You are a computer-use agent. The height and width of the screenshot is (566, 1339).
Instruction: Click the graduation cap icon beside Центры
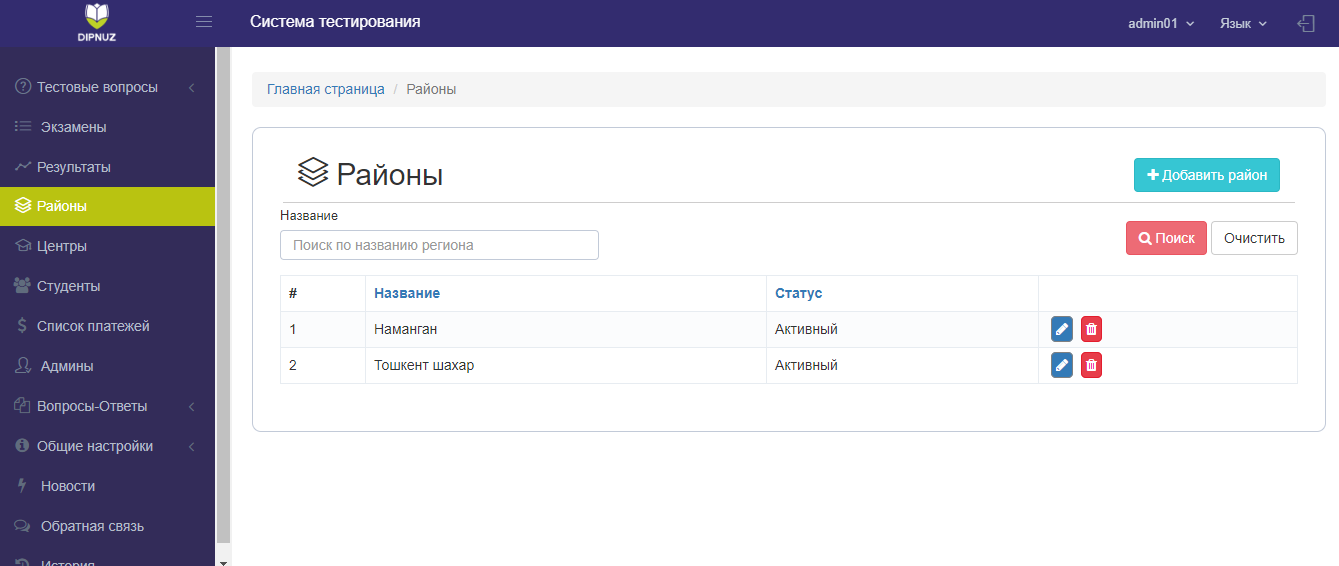point(23,246)
